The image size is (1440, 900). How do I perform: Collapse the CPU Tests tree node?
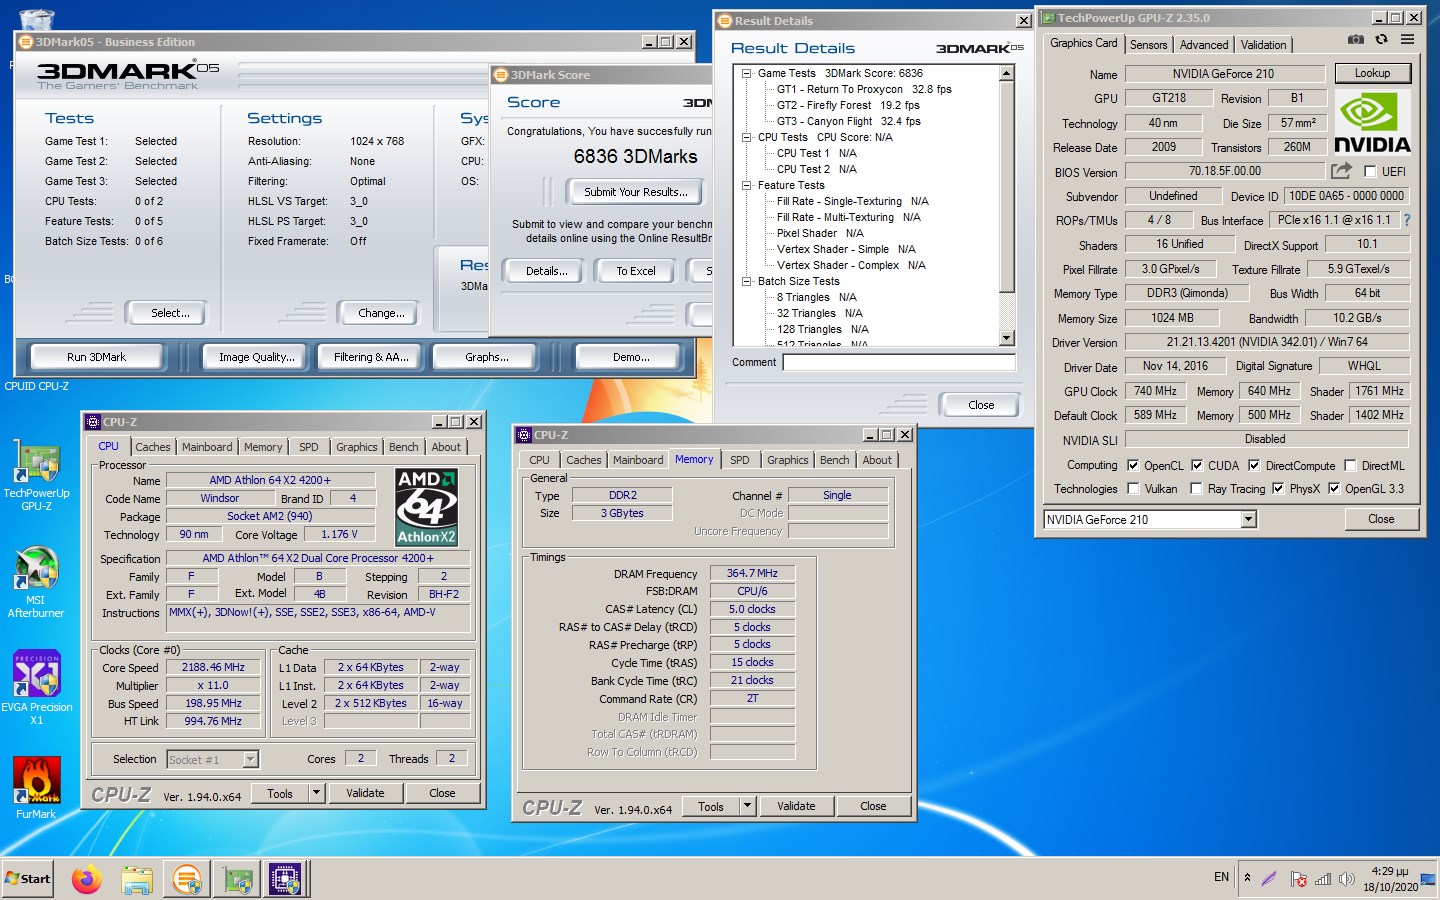pos(746,137)
